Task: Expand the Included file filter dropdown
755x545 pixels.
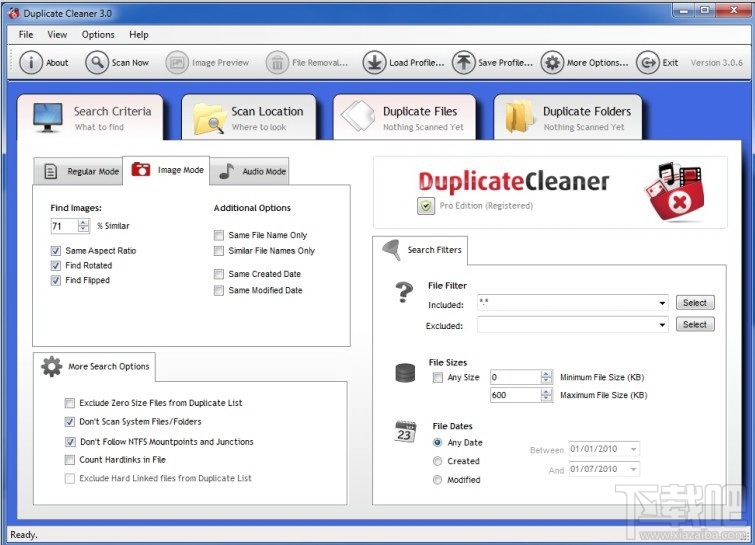Action: pos(662,303)
